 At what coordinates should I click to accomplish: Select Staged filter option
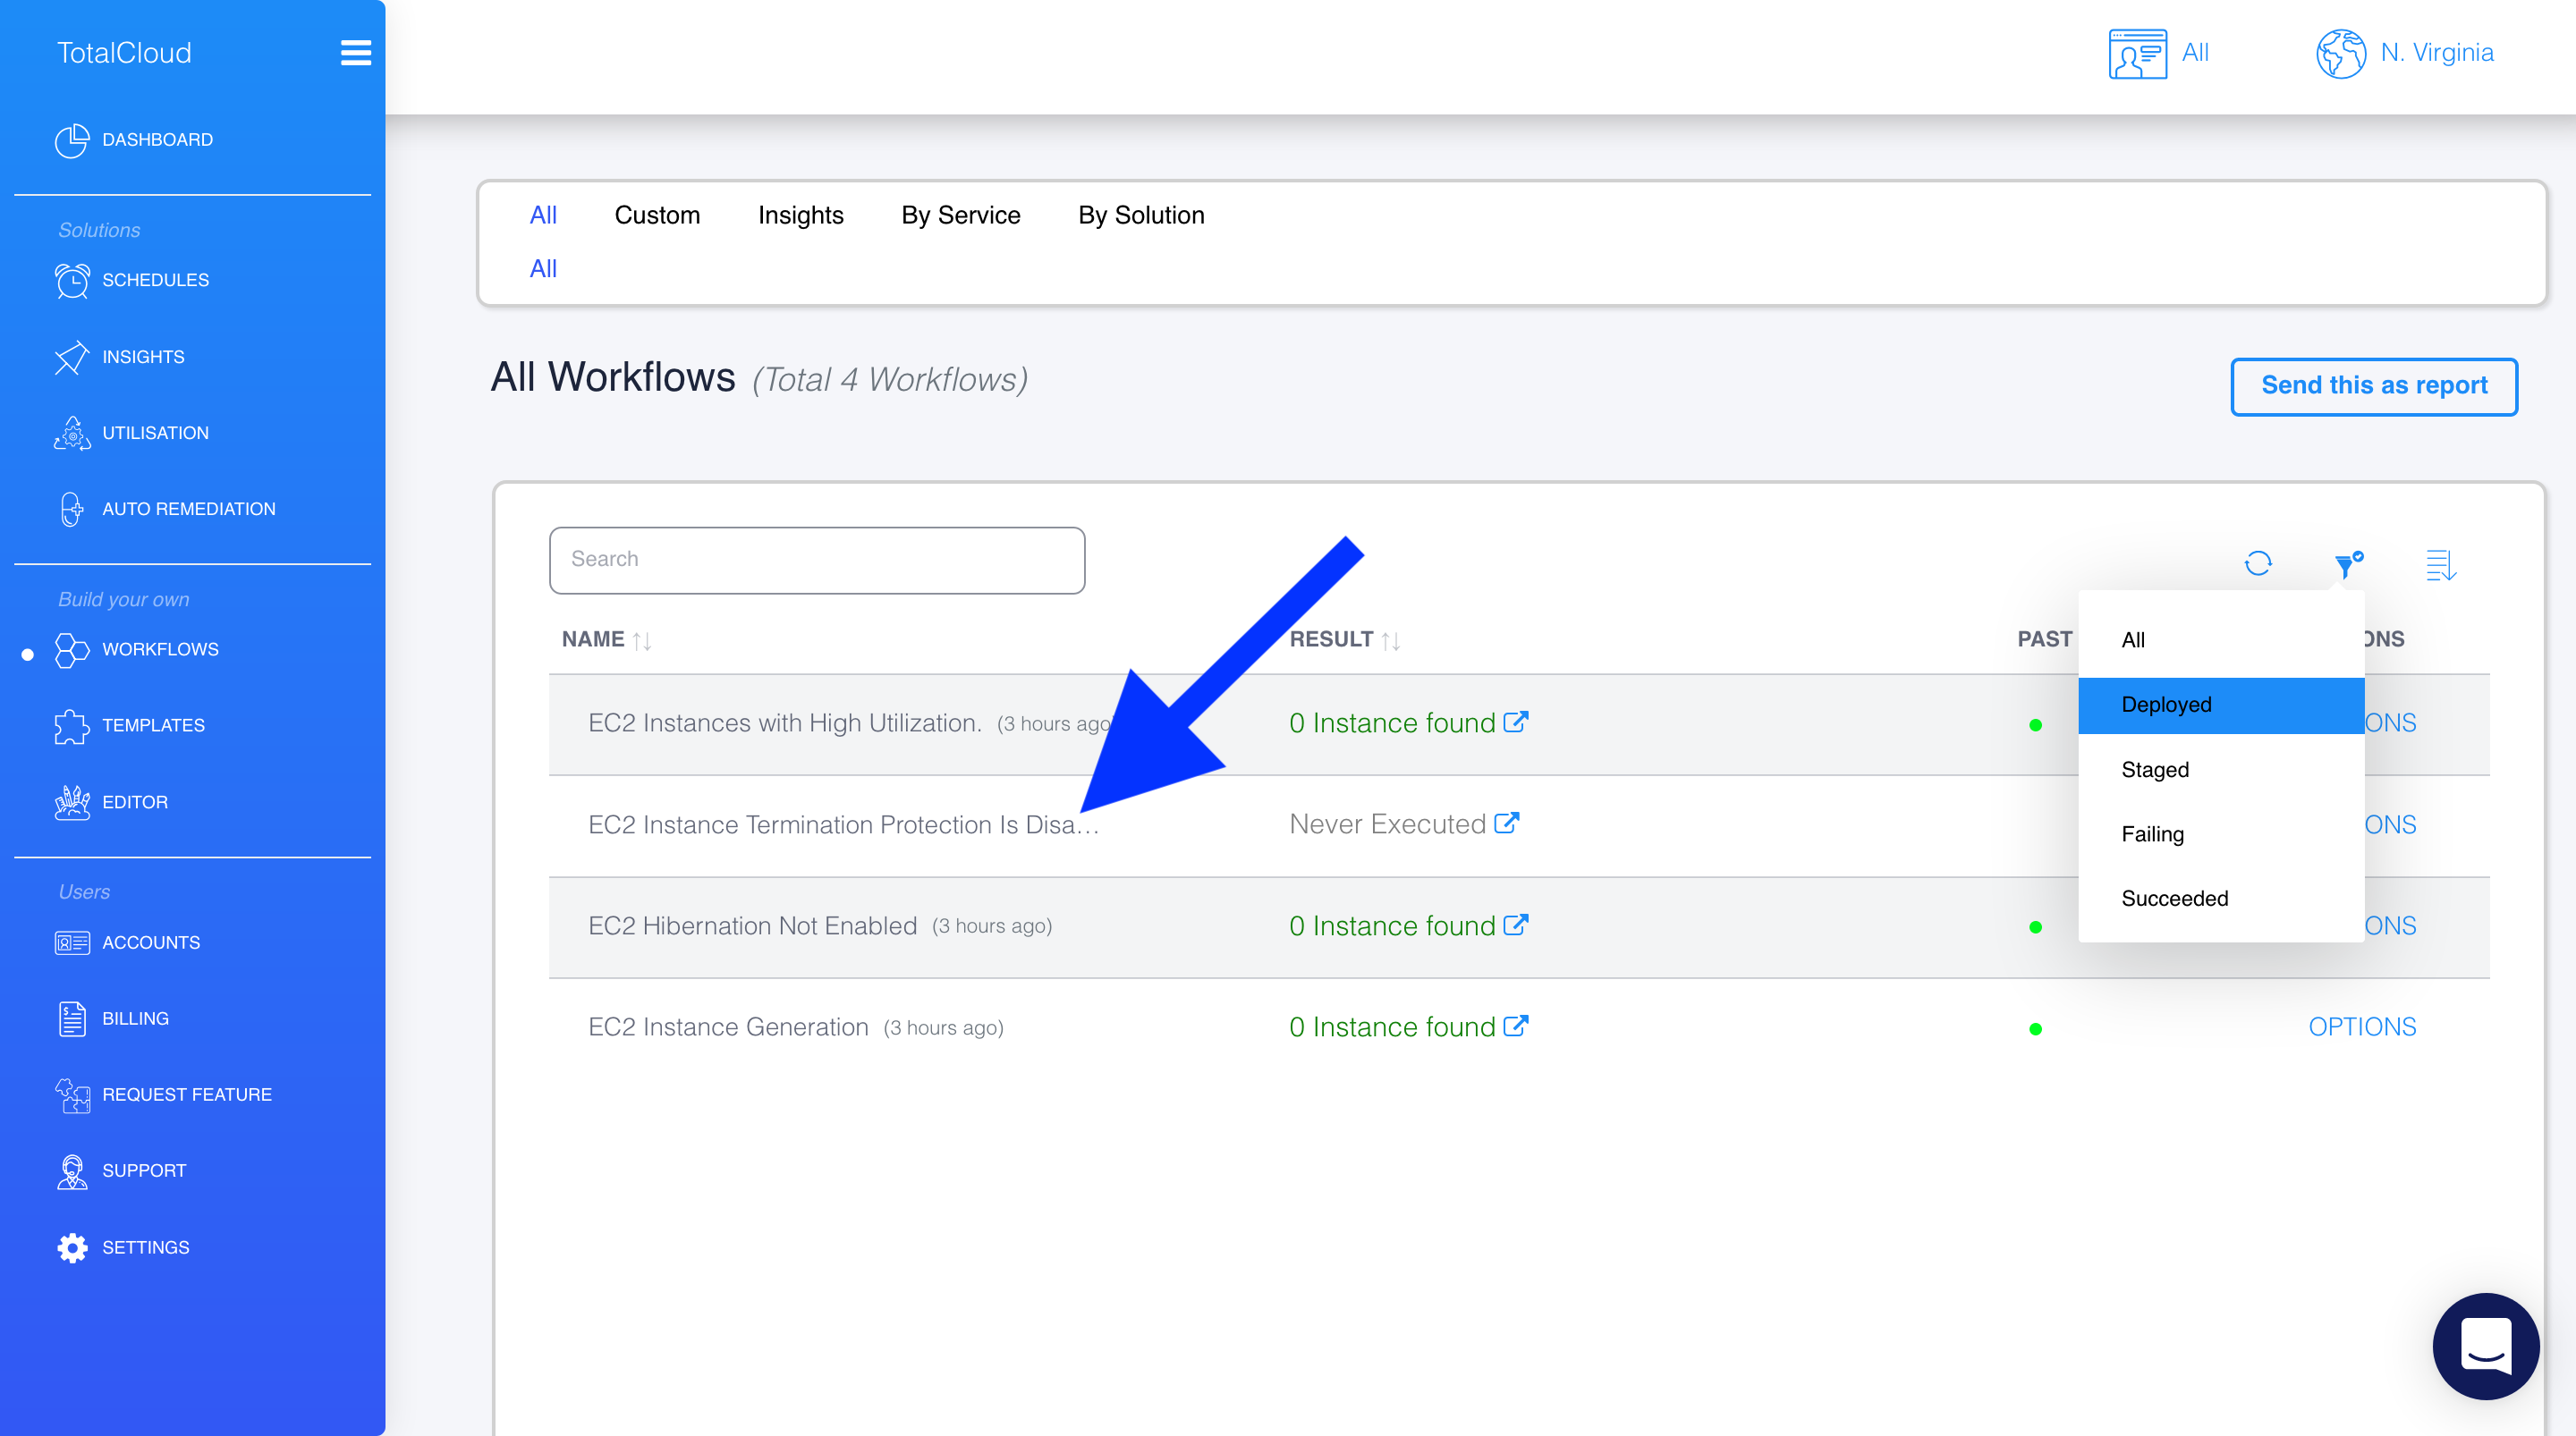coord(2220,770)
